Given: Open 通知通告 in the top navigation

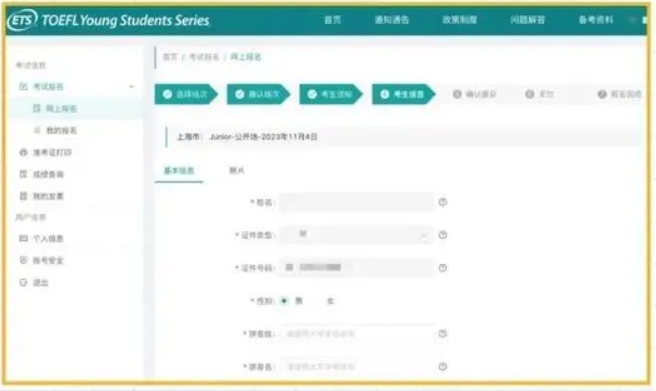Looking at the screenshot, I should [392, 20].
